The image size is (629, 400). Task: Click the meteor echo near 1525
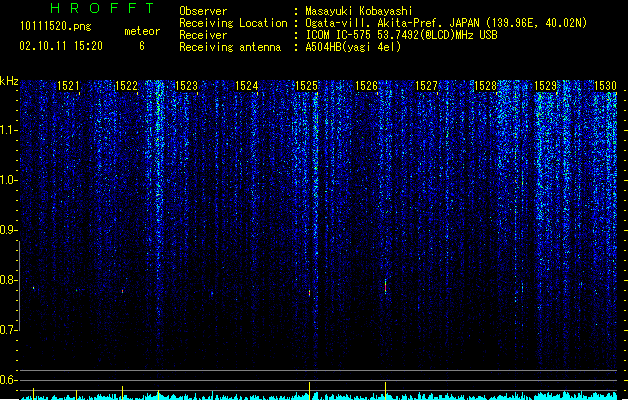[x=309, y=293]
